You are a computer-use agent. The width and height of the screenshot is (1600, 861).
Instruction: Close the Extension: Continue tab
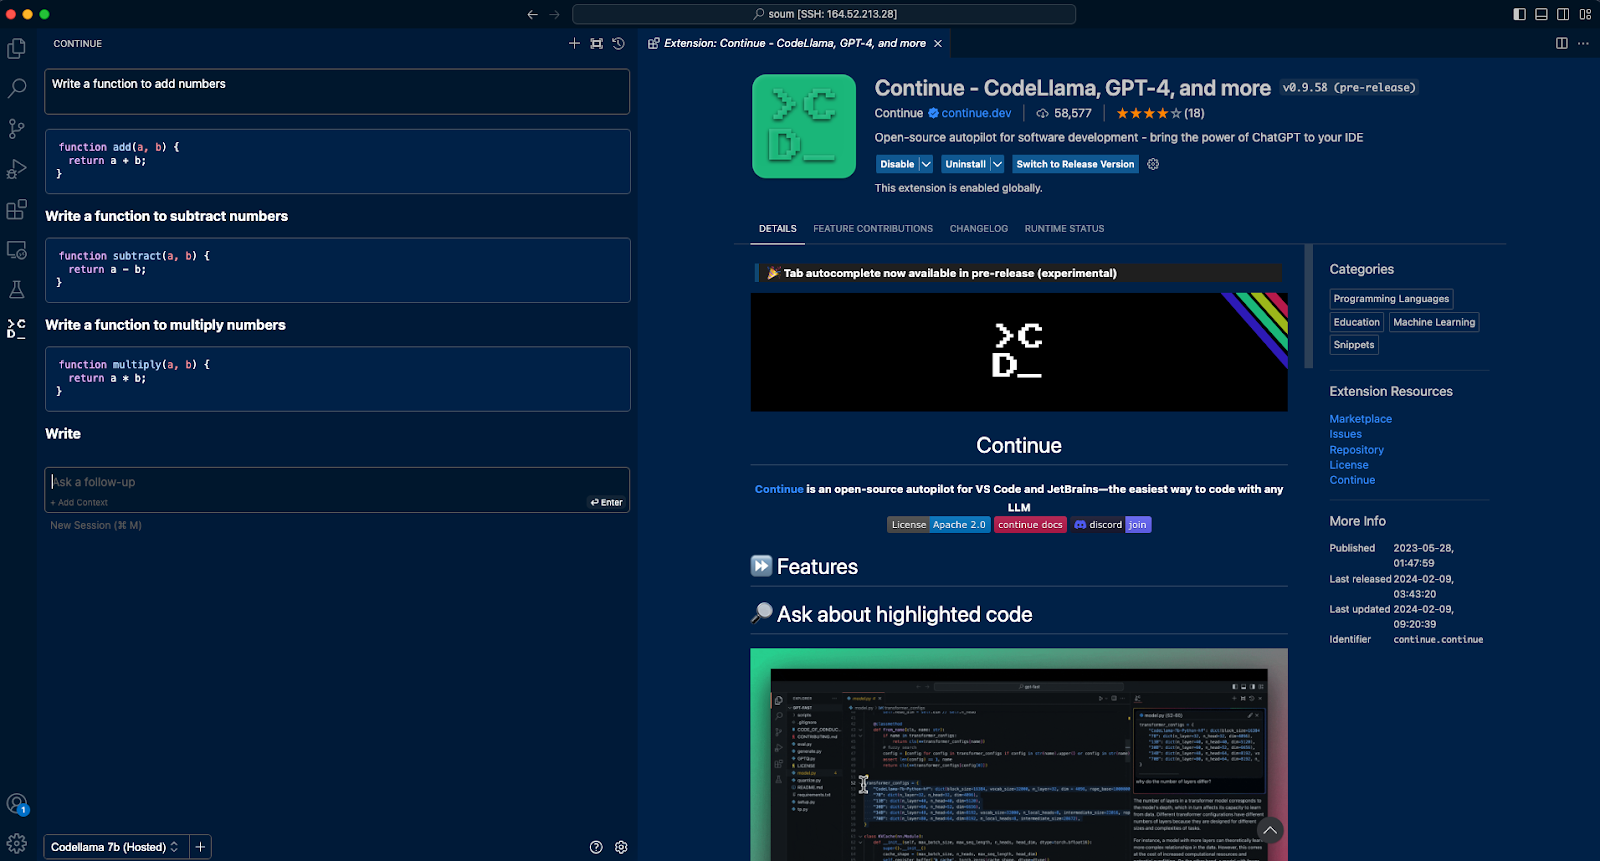937,43
